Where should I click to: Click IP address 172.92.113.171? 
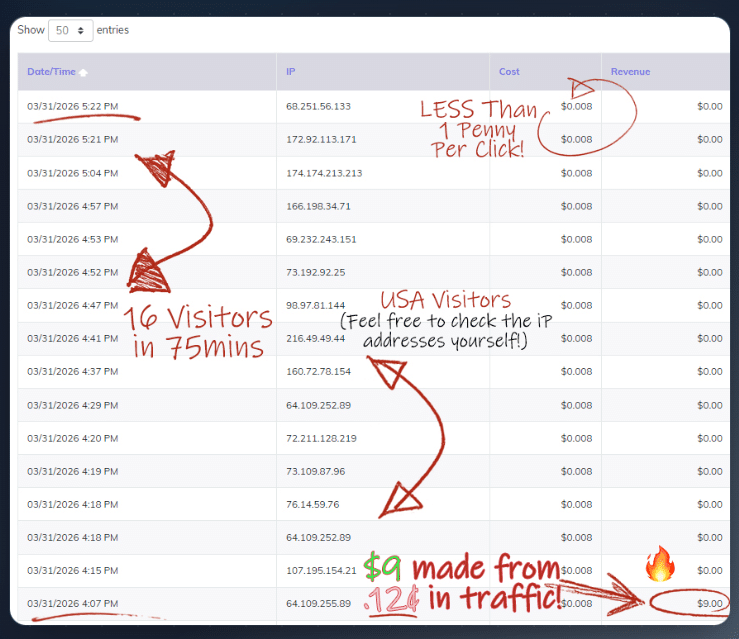pyautogui.click(x=321, y=139)
